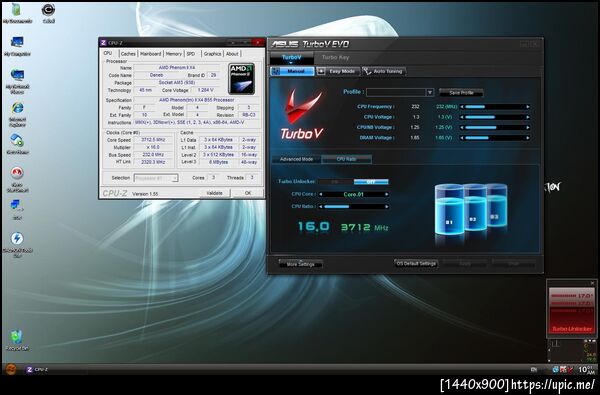Click the Core.01 value in CPU Core selector

coord(354,194)
